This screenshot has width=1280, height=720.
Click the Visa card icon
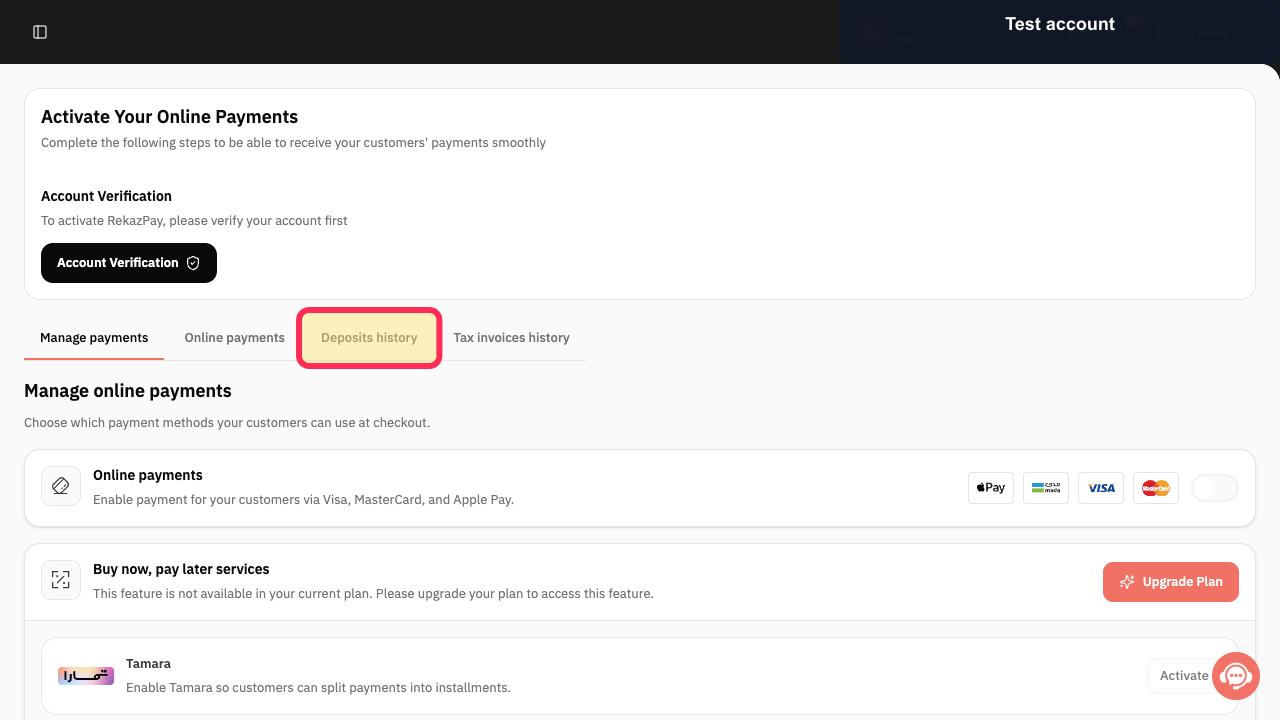click(1101, 488)
